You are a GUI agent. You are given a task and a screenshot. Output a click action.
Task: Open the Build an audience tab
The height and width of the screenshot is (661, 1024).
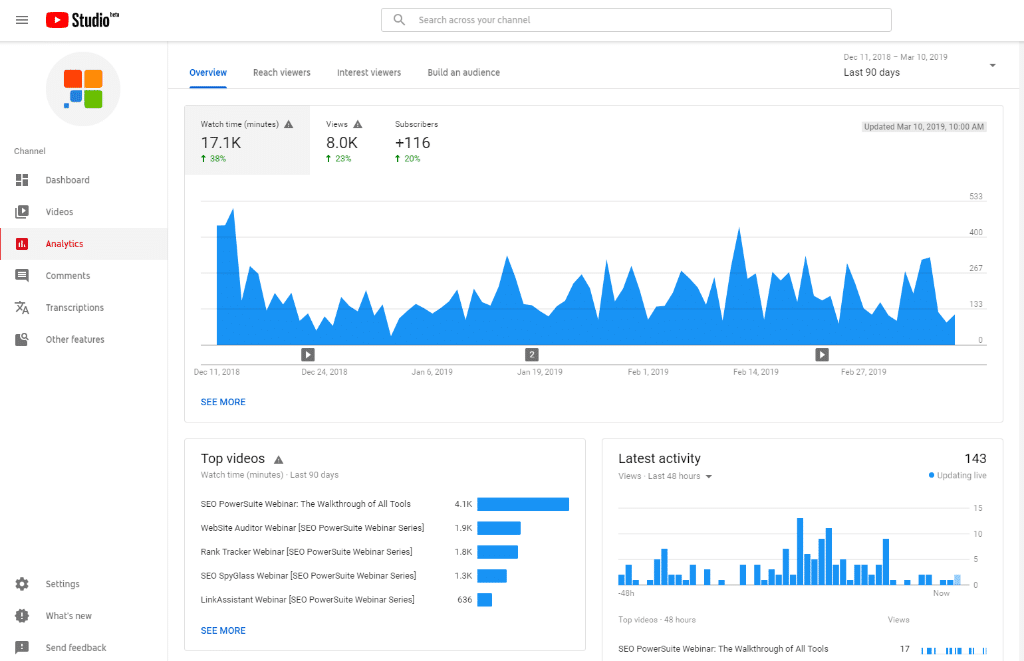[x=463, y=72]
